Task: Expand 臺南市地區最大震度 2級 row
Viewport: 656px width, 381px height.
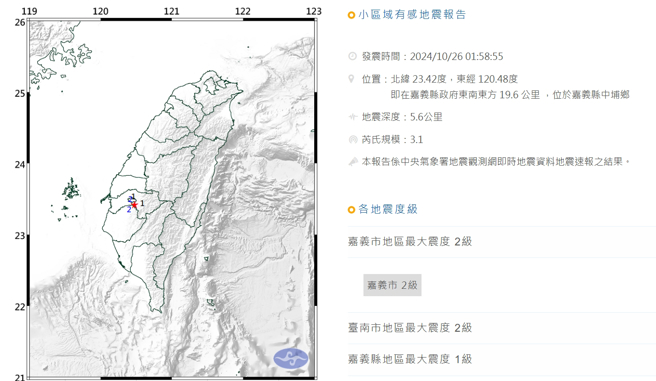Action: [502, 328]
